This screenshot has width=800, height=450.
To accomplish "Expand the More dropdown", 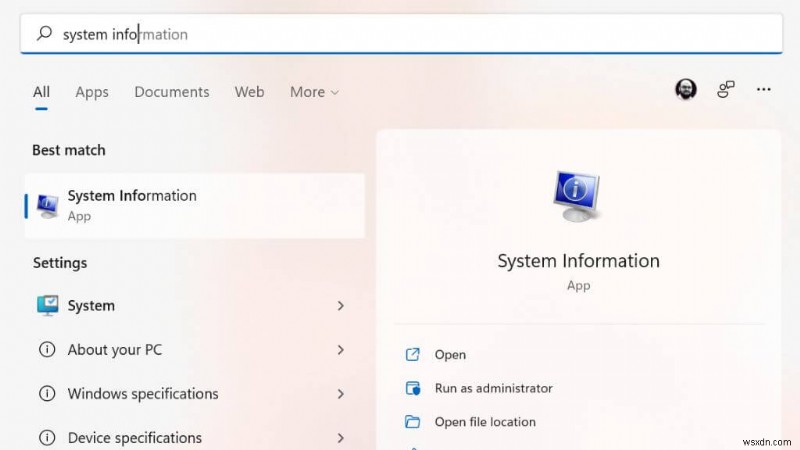I will click(314, 92).
